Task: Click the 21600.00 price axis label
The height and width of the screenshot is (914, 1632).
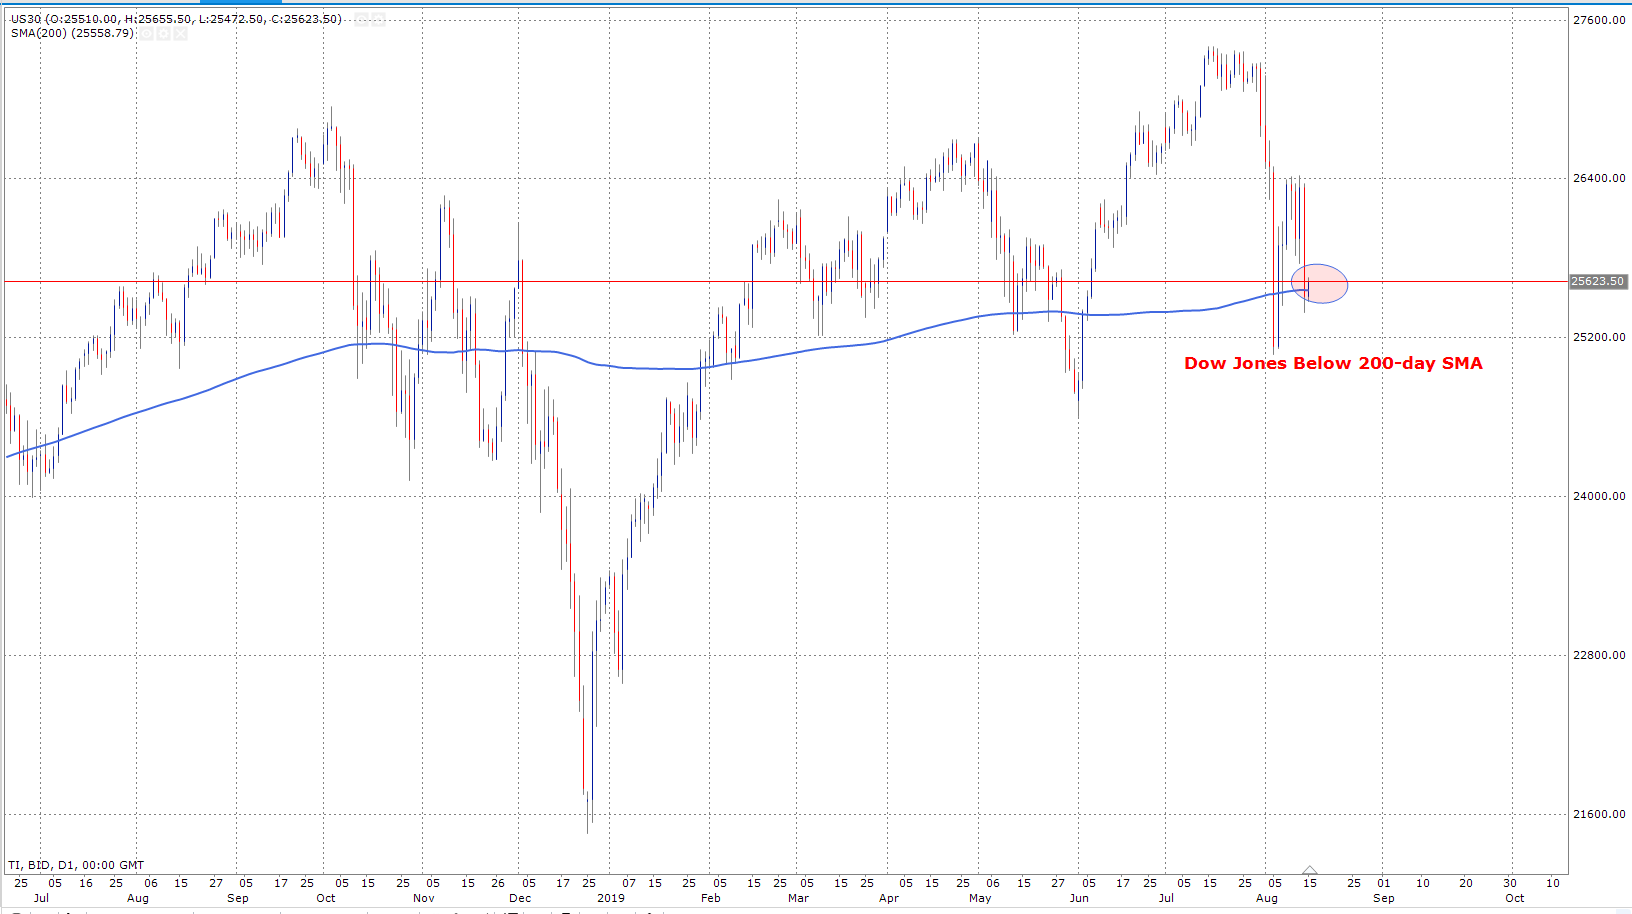Action: point(1599,814)
